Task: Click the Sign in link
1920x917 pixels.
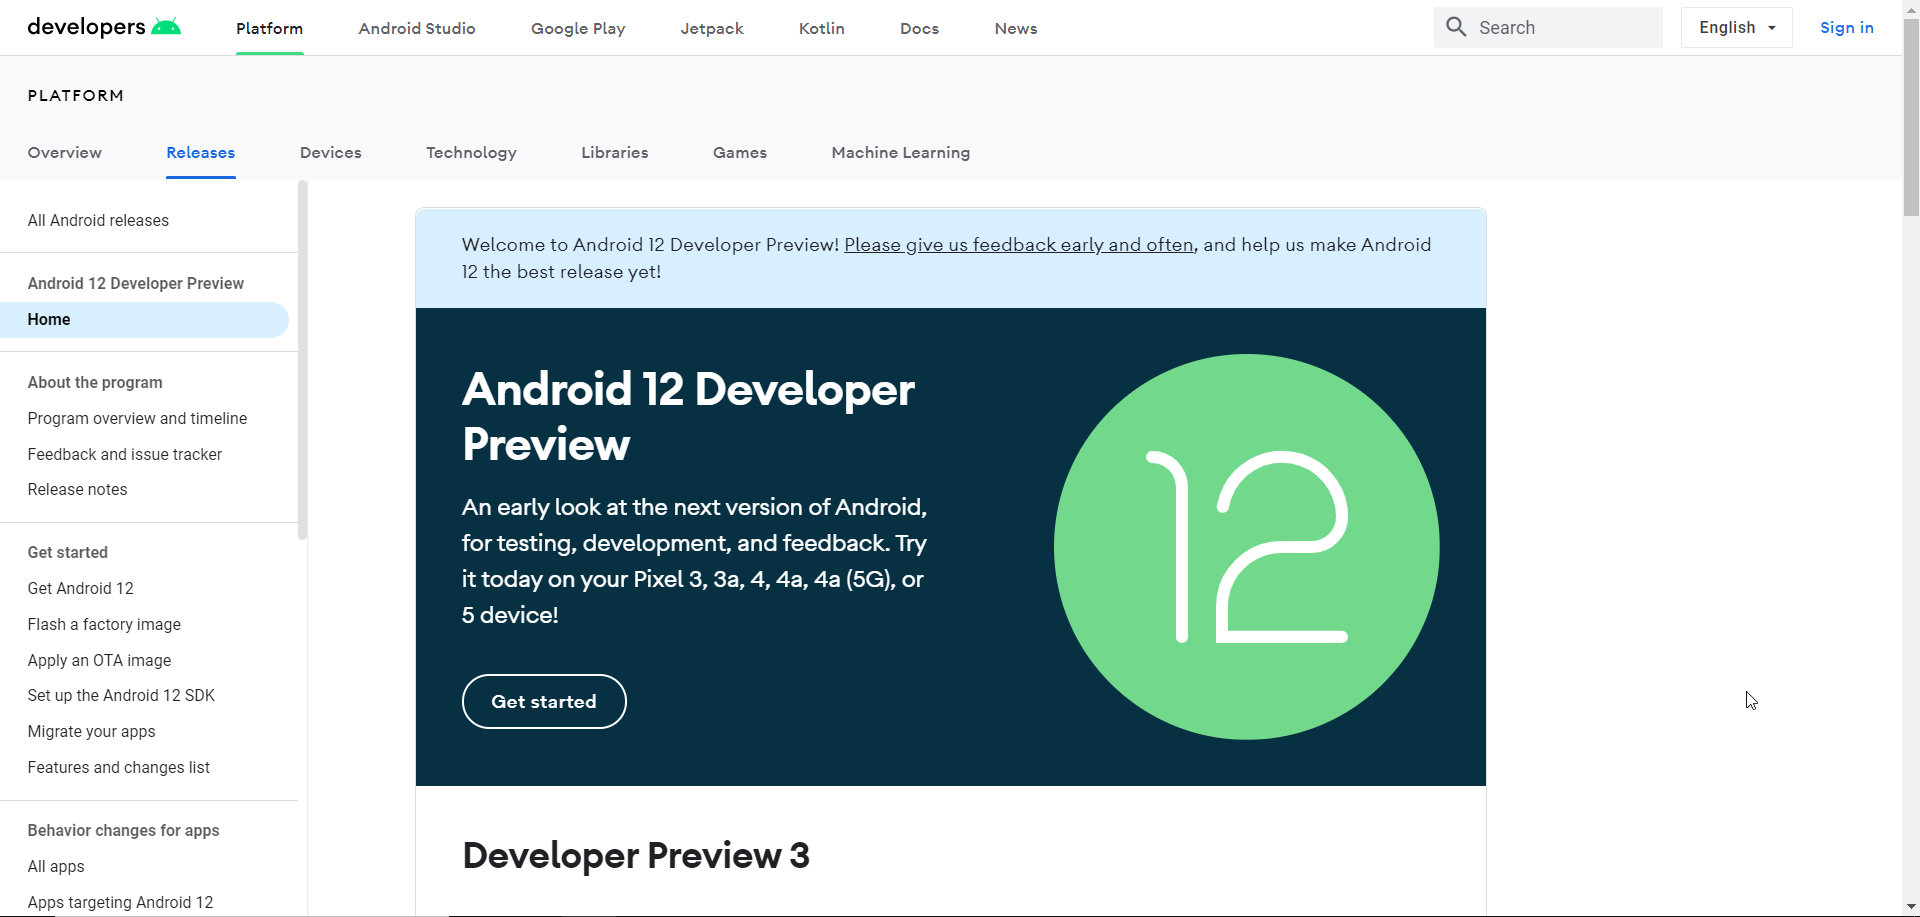Action: point(1846,28)
